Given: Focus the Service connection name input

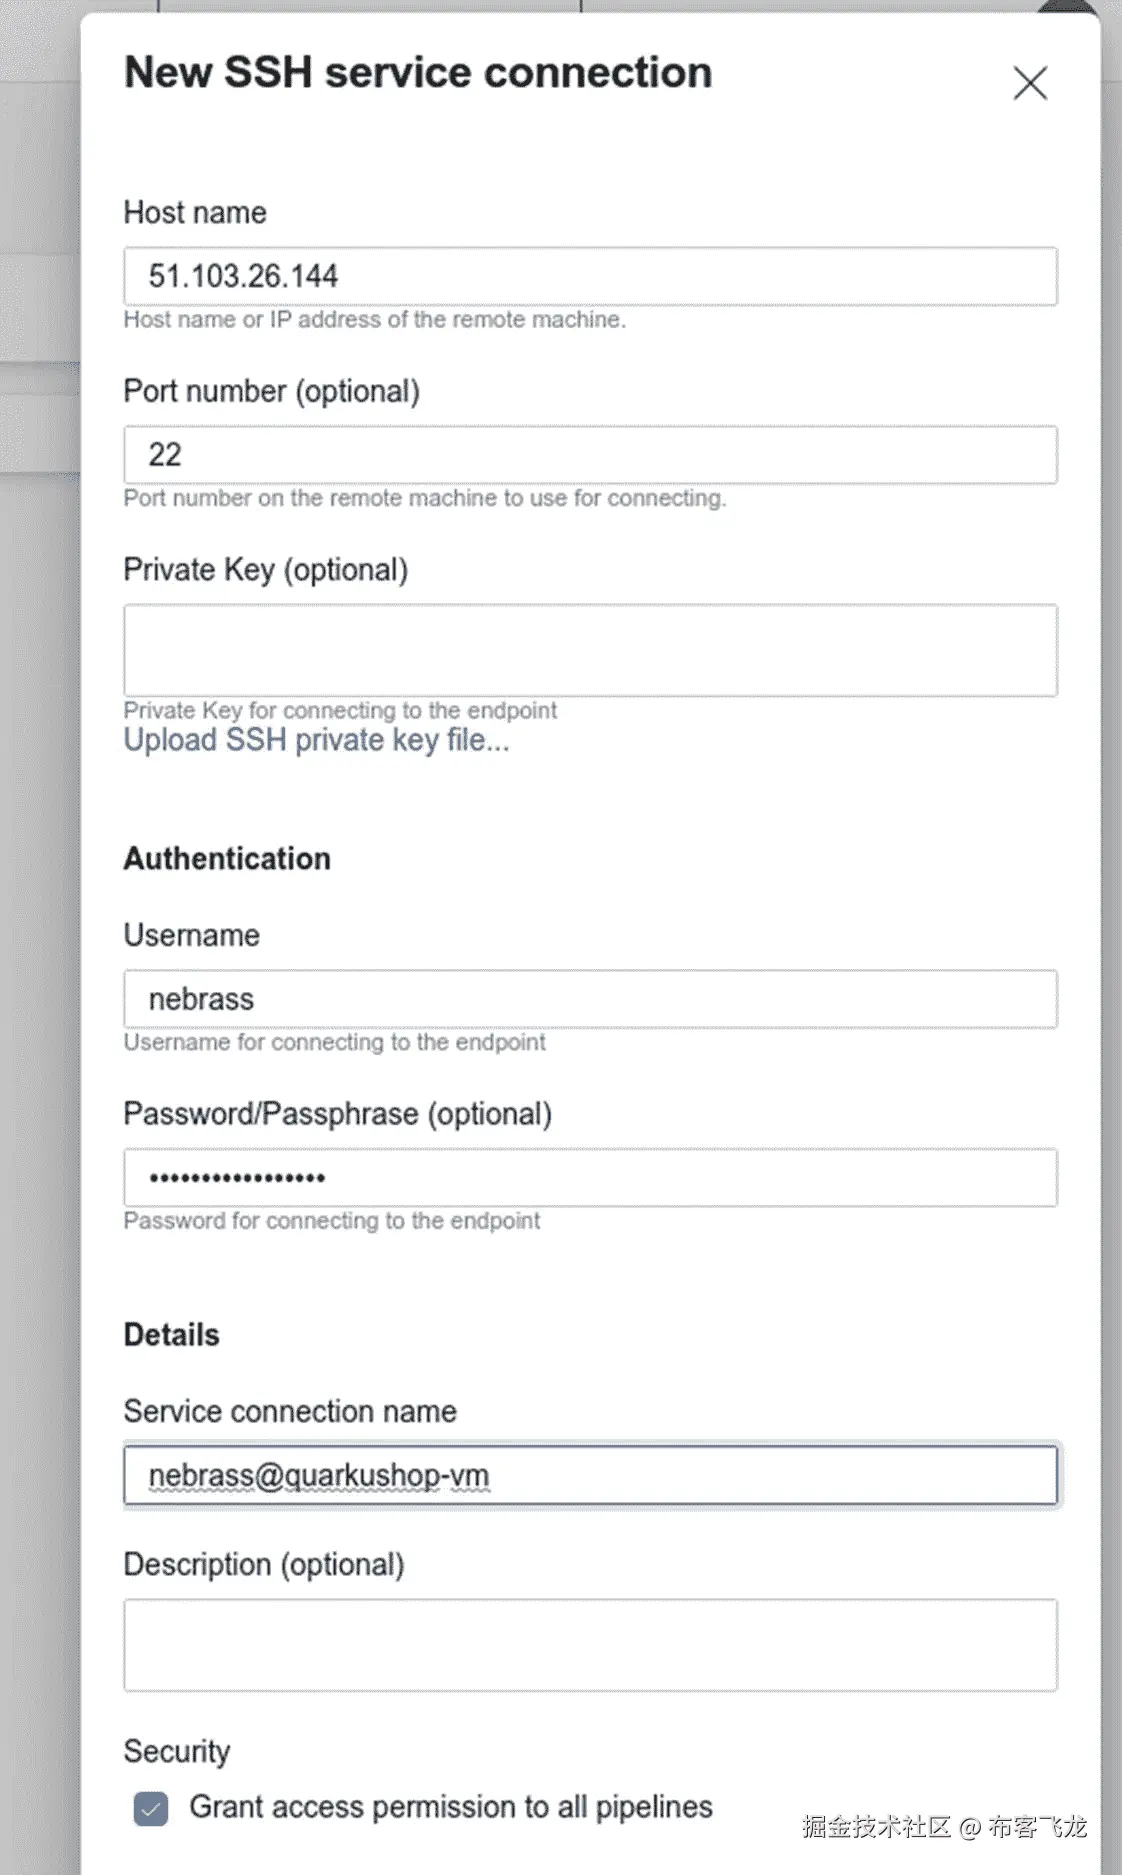Looking at the screenshot, I should click(590, 1475).
